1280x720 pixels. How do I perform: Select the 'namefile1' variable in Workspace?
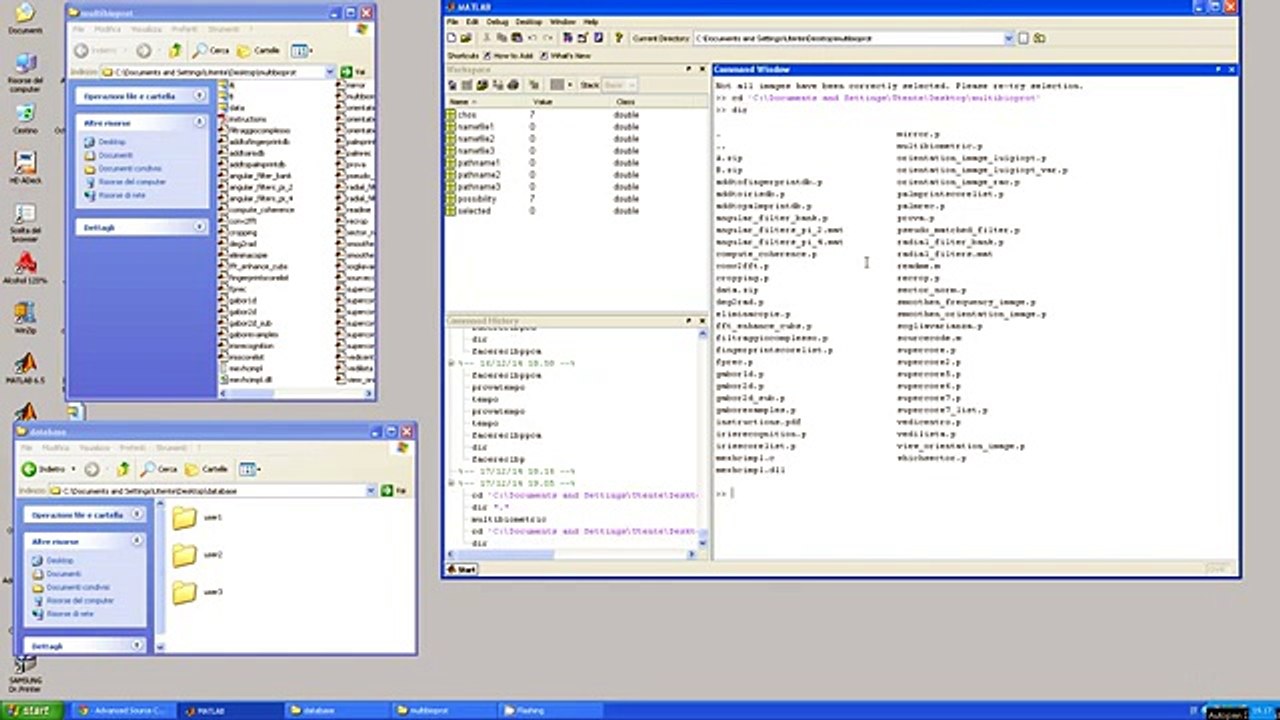pyautogui.click(x=475, y=127)
